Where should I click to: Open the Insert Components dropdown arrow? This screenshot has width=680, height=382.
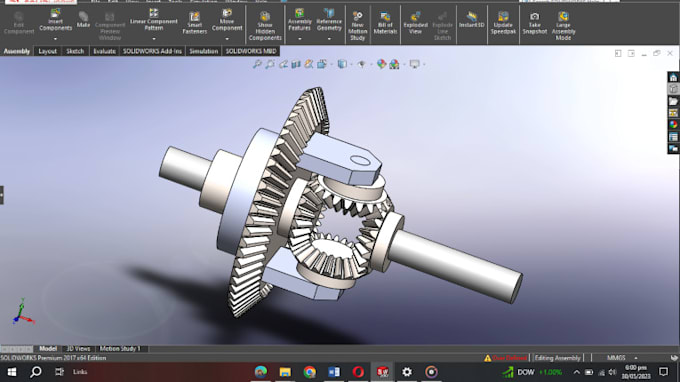pyautogui.click(x=56, y=39)
